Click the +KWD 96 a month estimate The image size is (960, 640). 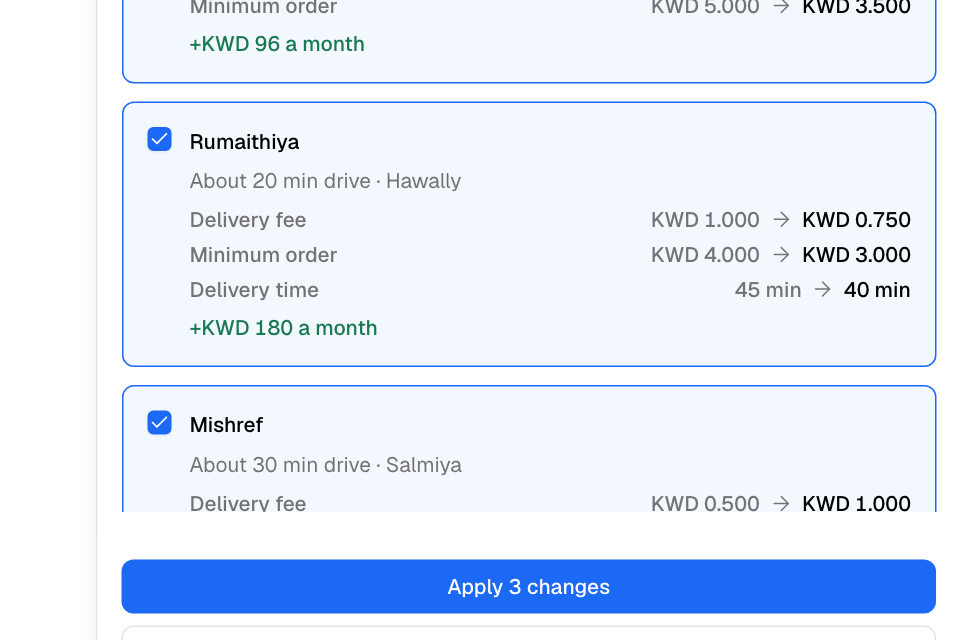pyautogui.click(x=277, y=44)
